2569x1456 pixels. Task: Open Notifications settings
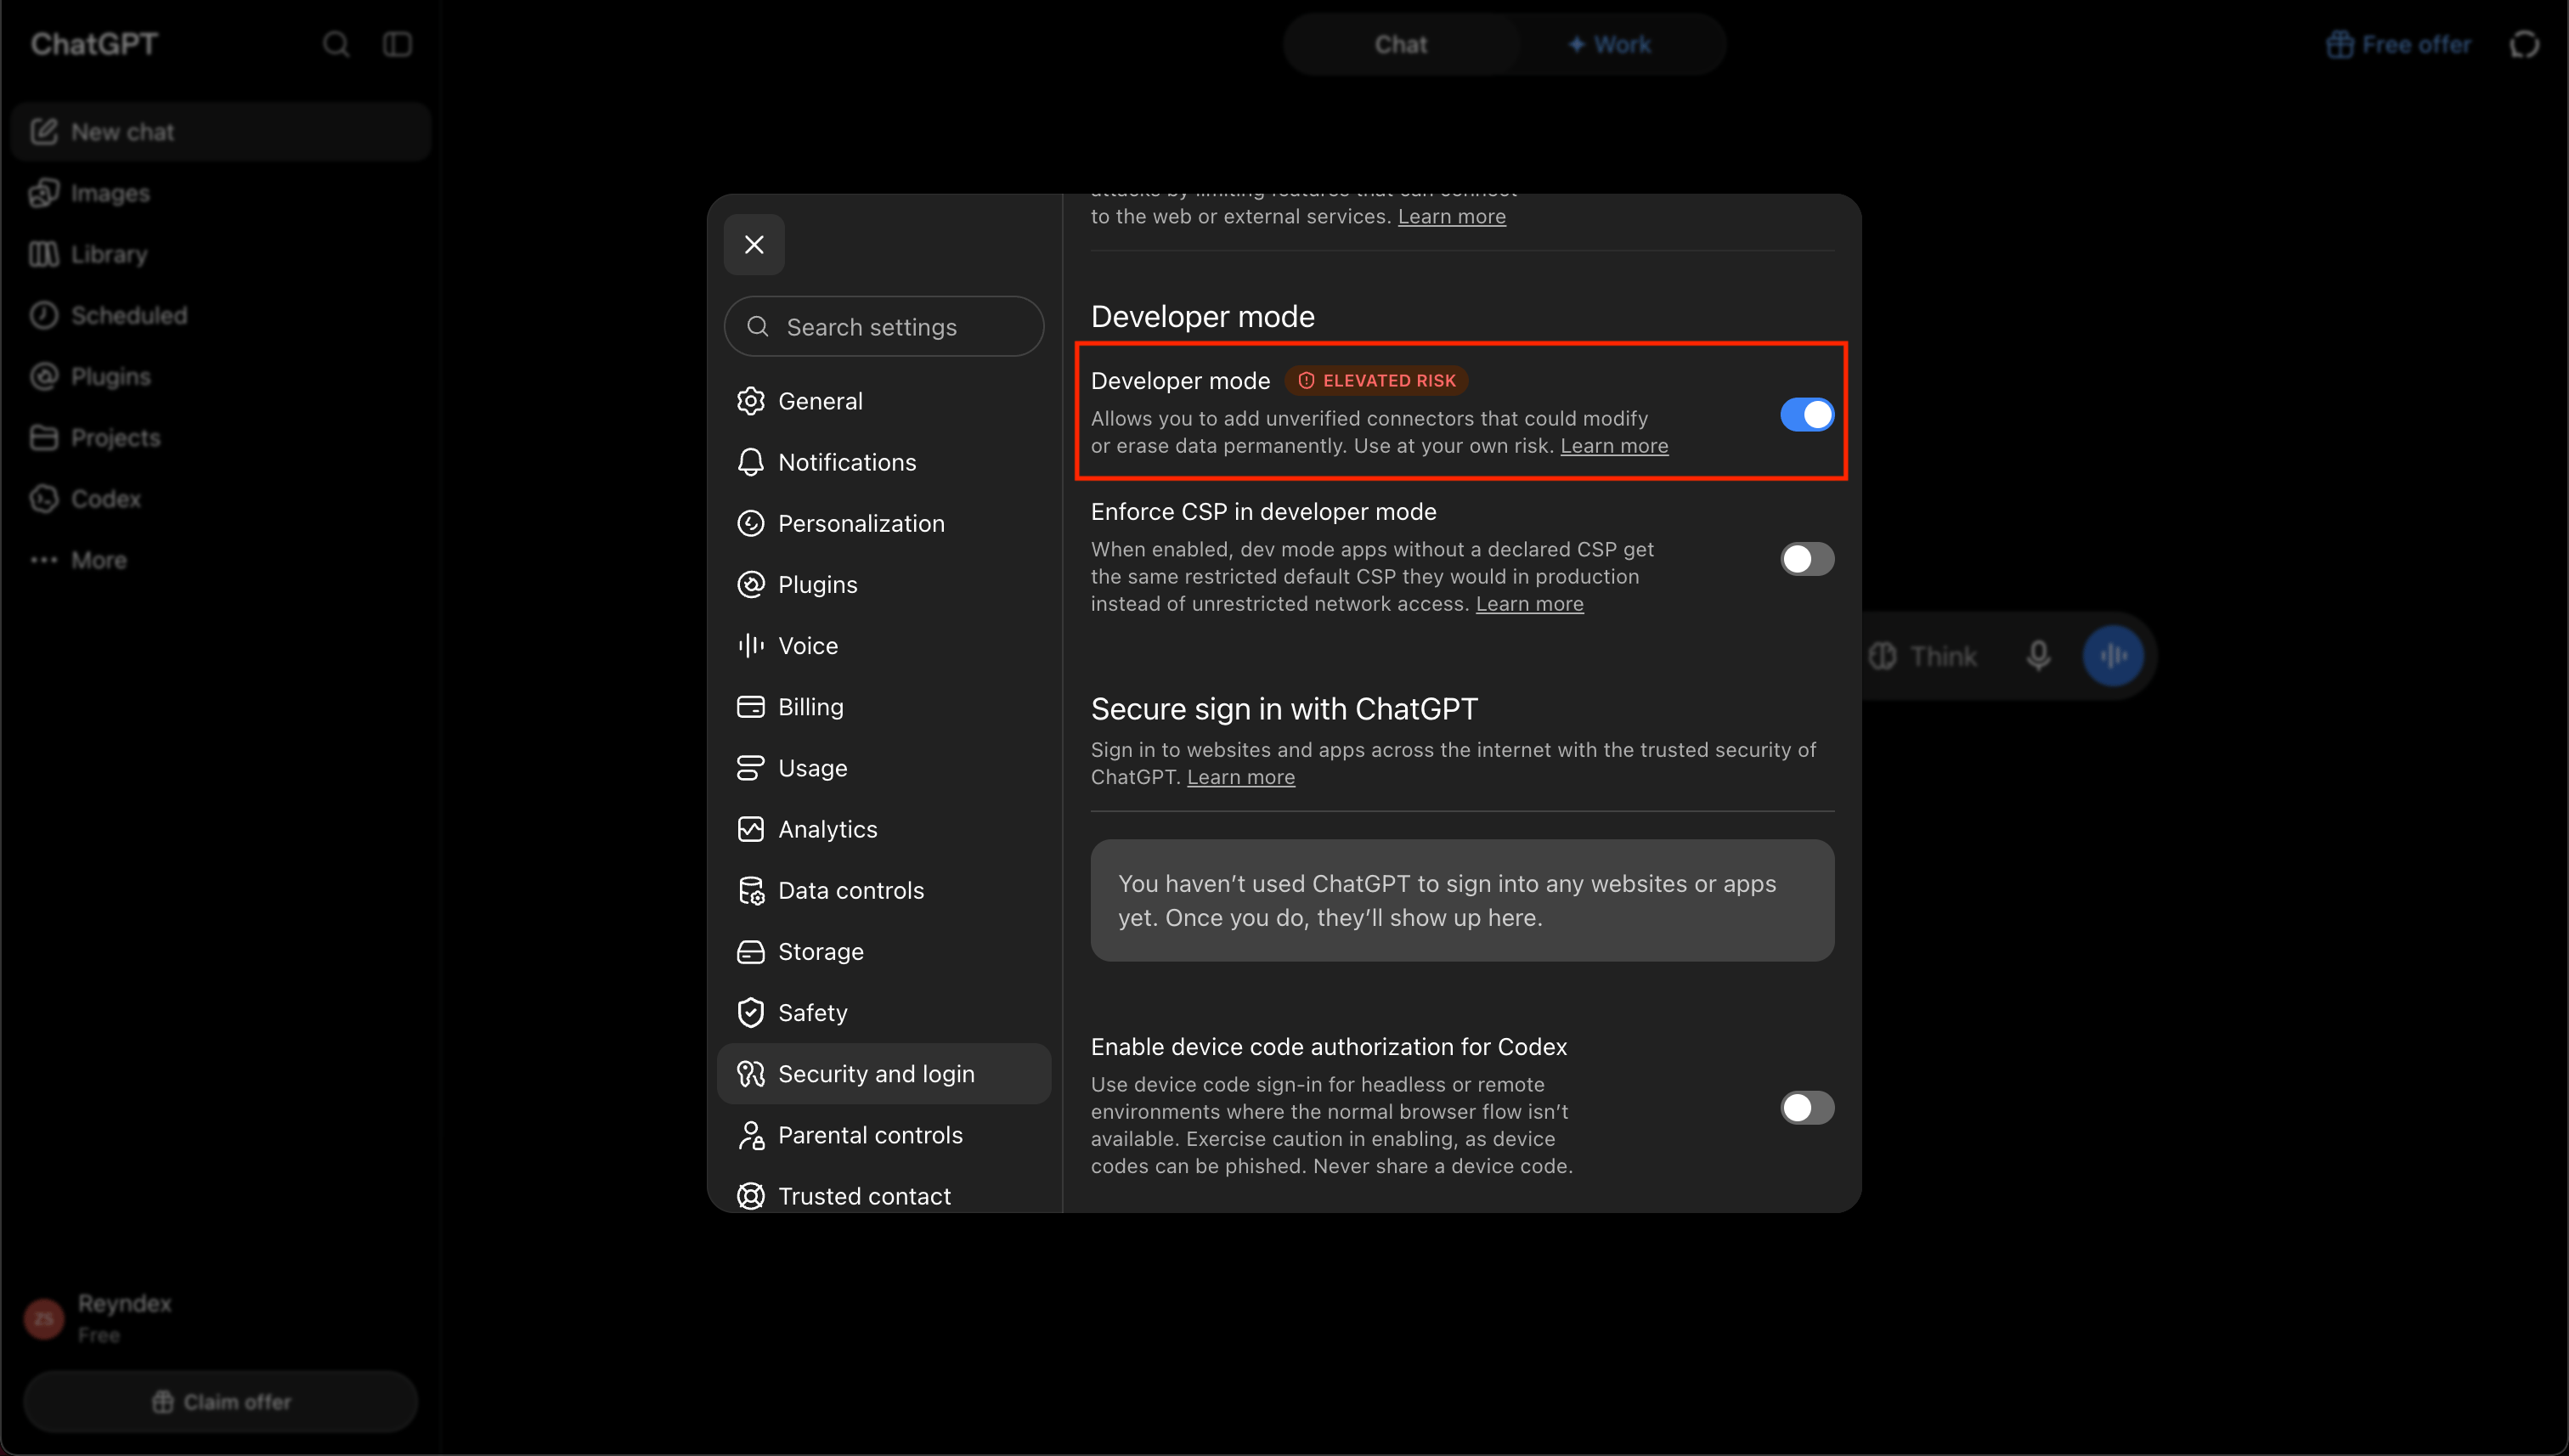[x=884, y=462]
